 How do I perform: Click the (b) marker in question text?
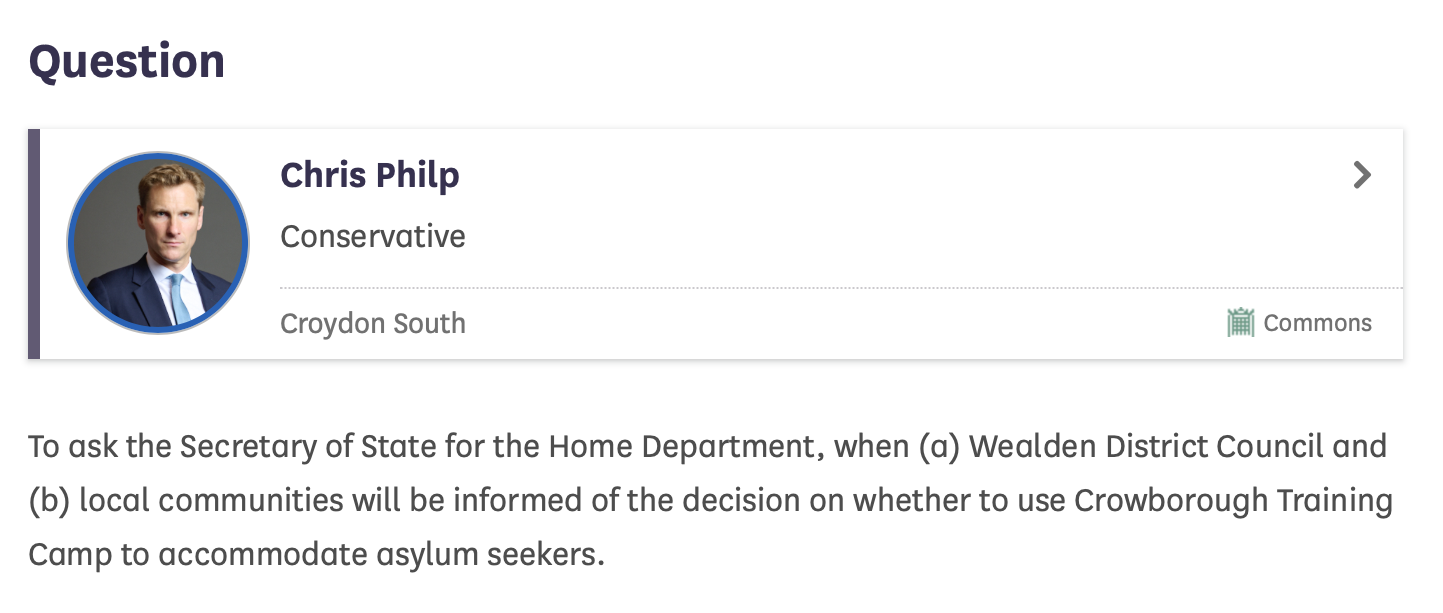(48, 500)
